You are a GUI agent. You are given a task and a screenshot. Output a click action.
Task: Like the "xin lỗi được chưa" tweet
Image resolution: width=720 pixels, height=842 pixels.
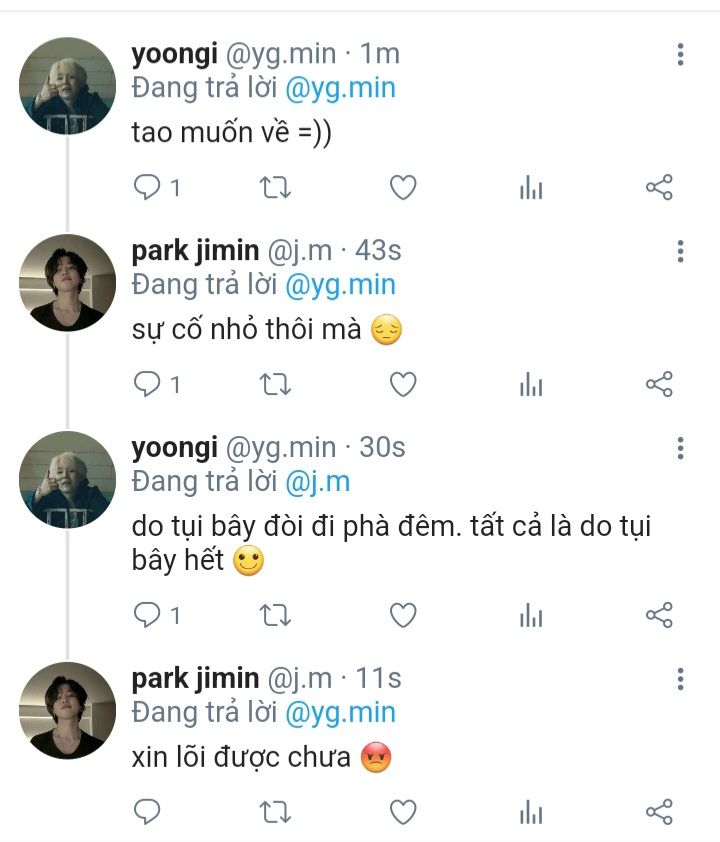(402, 811)
